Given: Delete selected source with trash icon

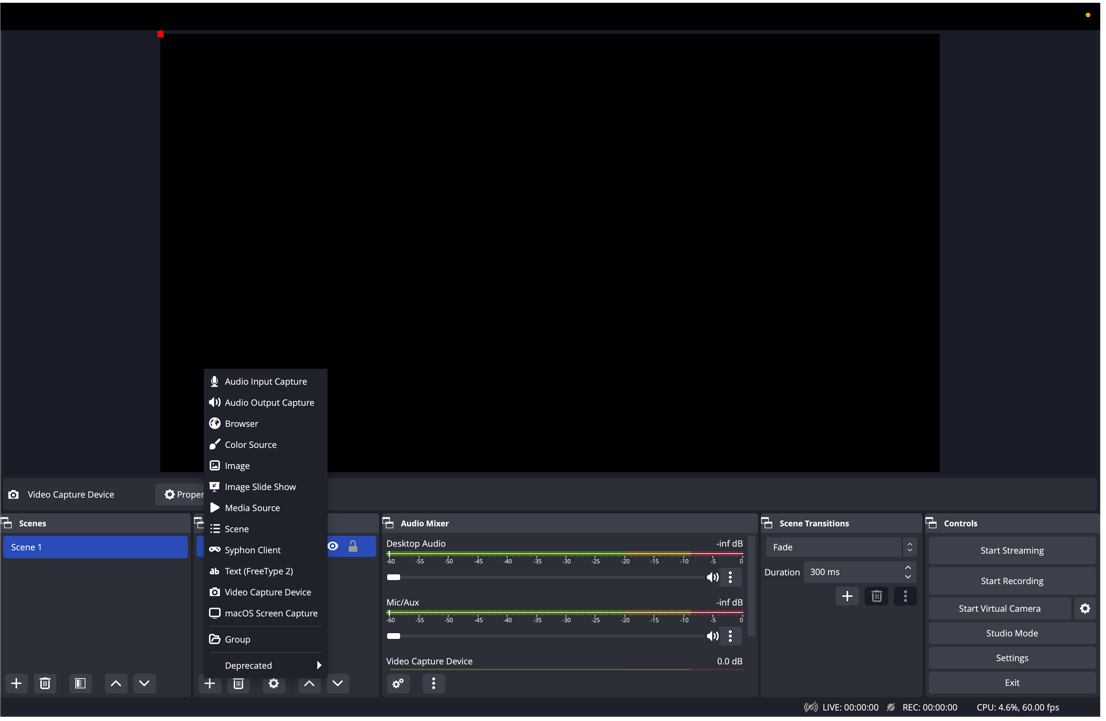Looking at the screenshot, I should pyautogui.click(x=238, y=686).
